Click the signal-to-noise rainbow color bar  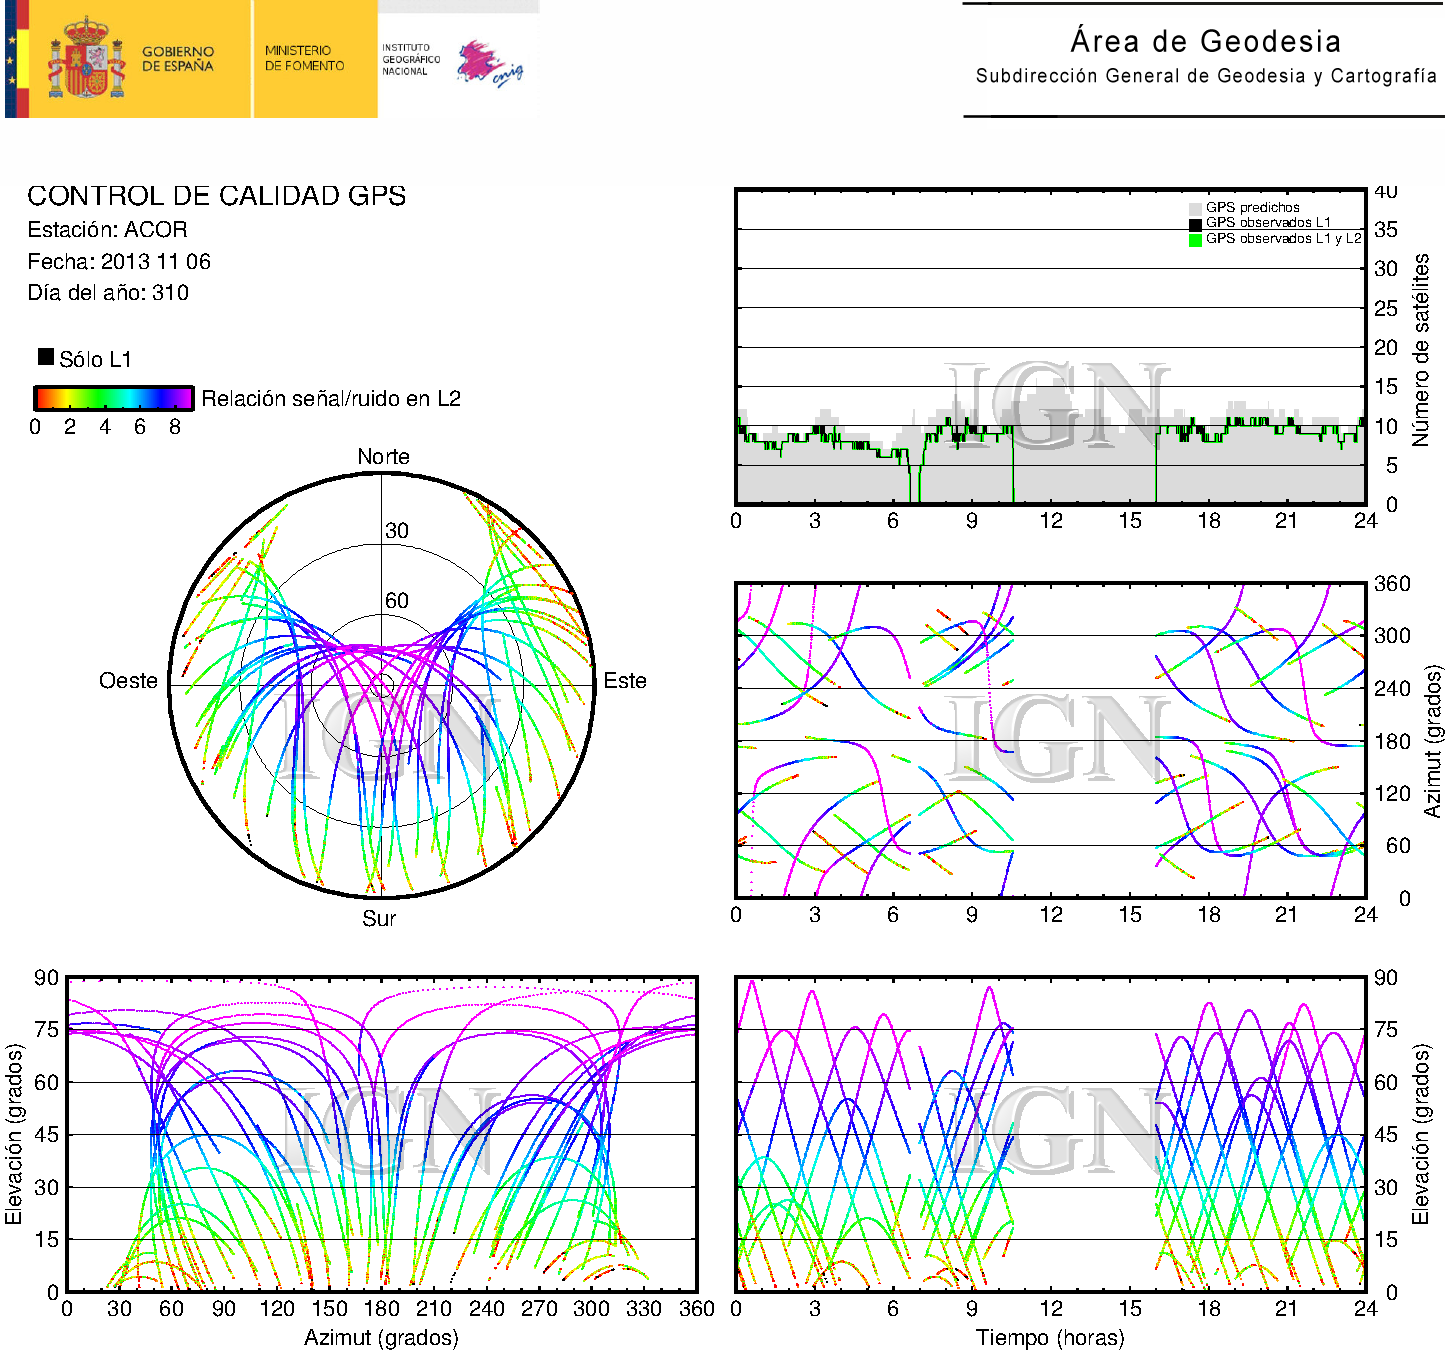pos(114,398)
